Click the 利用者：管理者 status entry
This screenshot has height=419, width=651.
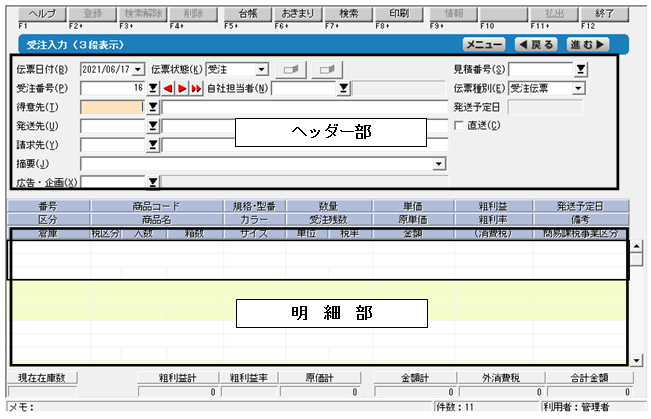tap(593, 407)
